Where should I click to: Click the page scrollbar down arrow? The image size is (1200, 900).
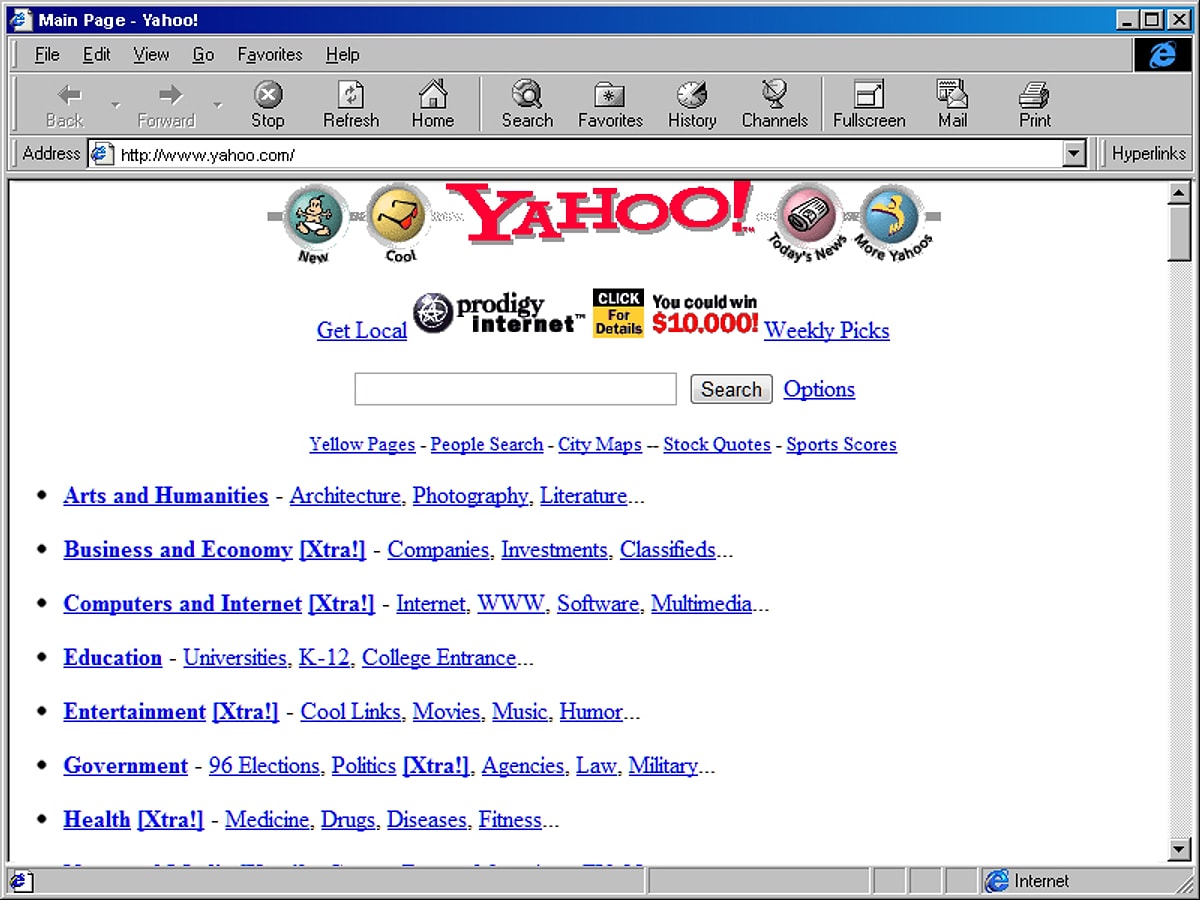[x=1179, y=850]
